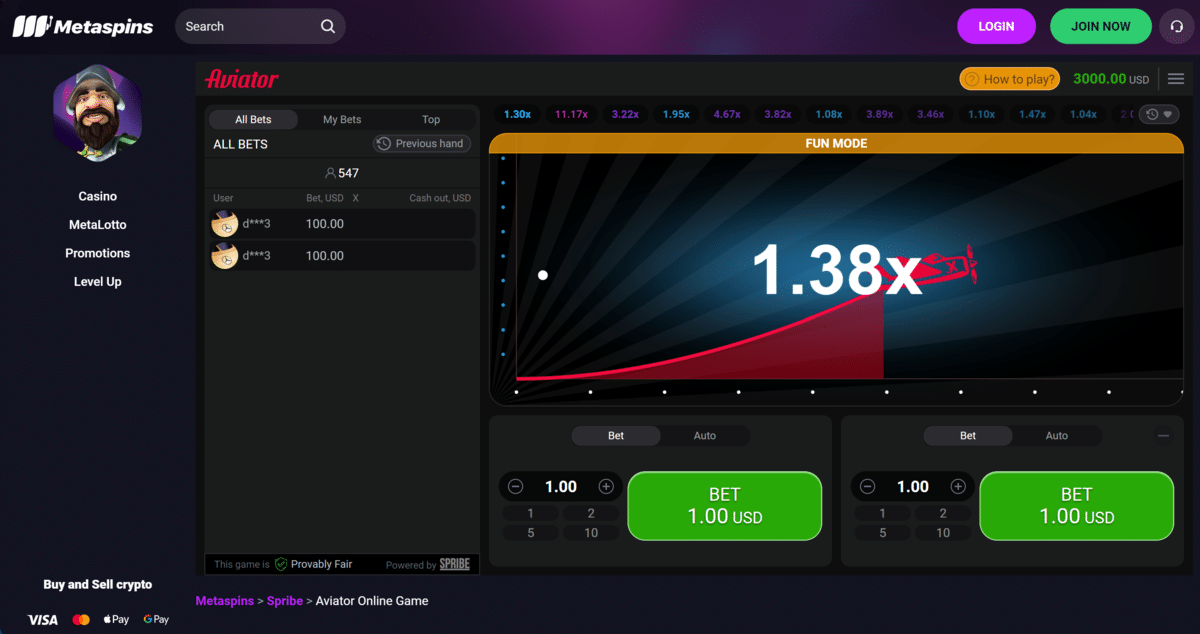This screenshot has height=634, width=1200.
Task: Click the 1.47x history multiplier
Action: click(1033, 114)
